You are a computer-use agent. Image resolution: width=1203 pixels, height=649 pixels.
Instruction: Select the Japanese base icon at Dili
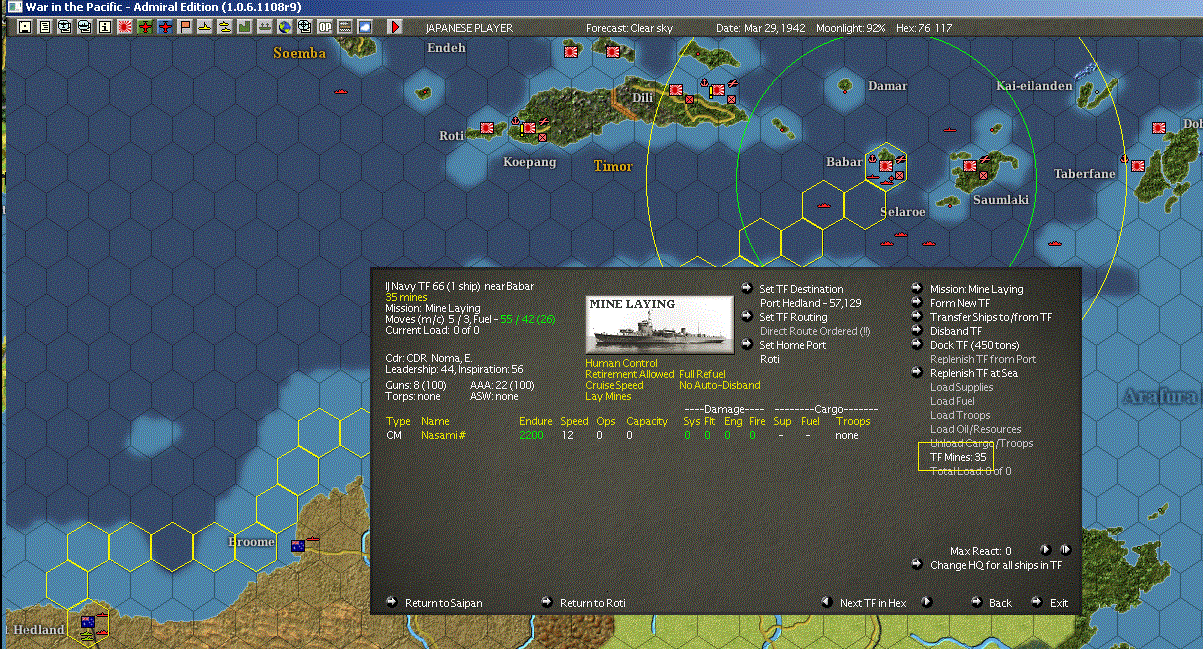click(x=676, y=90)
